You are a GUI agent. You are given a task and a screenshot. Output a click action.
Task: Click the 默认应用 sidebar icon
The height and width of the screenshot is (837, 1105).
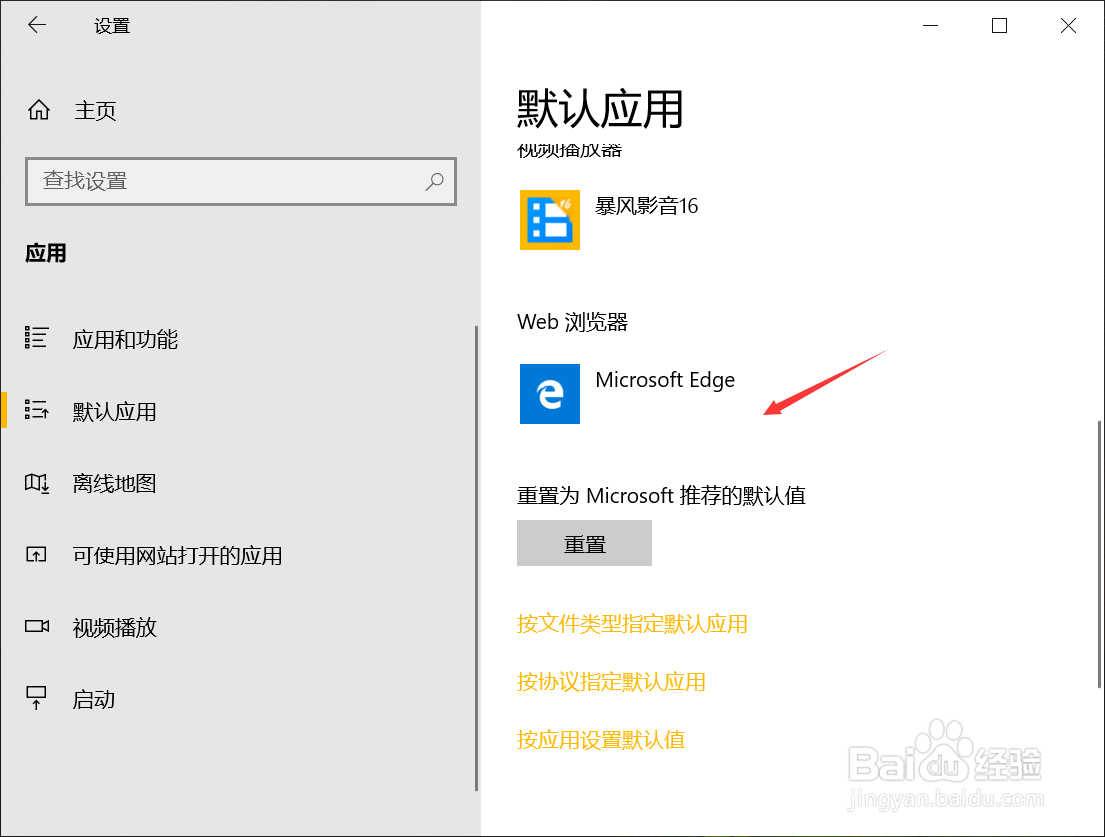[36, 410]
